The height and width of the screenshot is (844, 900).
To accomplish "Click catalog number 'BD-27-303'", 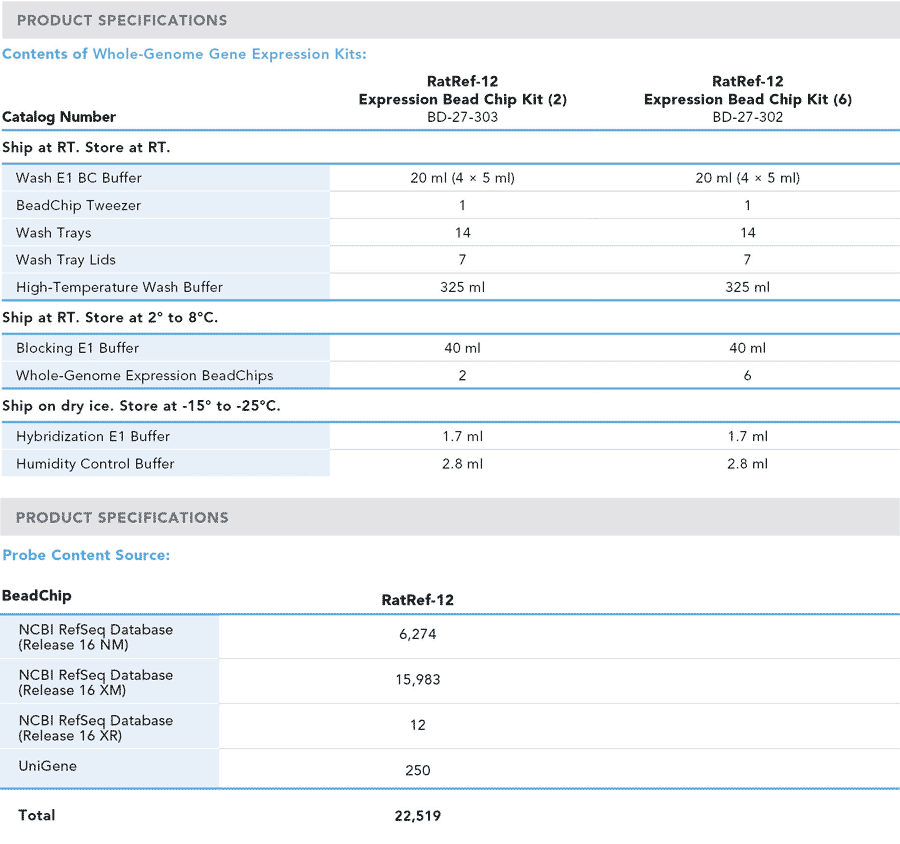I will point(462,117).
